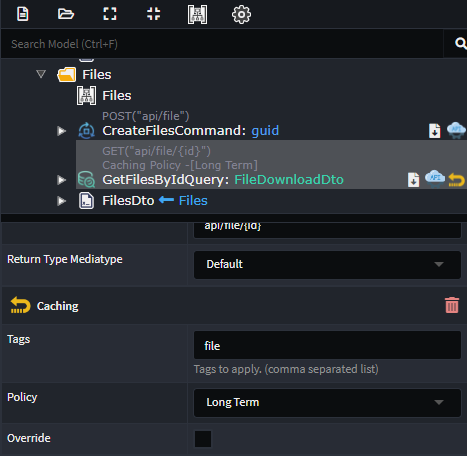This screenshot has width=467, height=456.
Task: Expand the CreateFilesCommand node
Action: coord(61,131)
